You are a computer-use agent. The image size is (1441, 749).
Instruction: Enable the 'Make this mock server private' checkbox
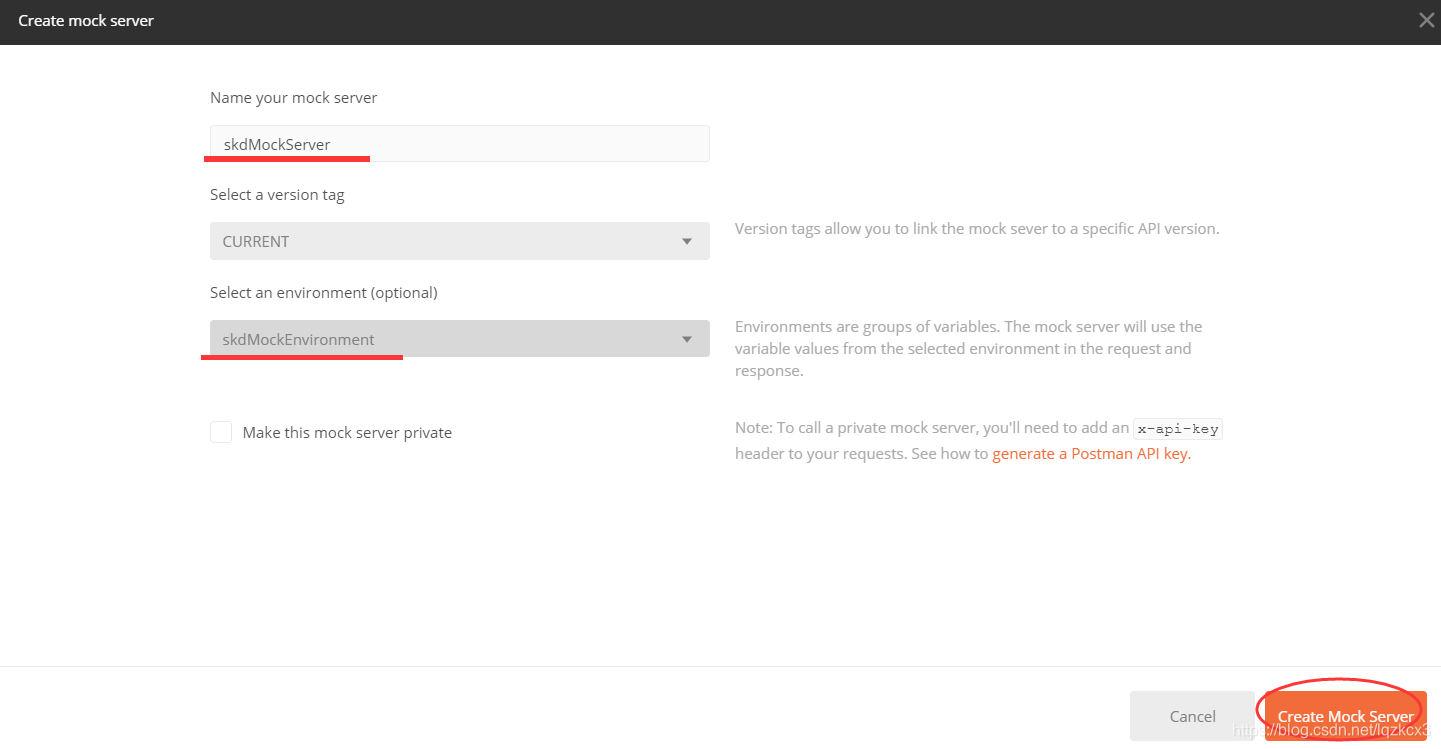(x=220, y=431)
